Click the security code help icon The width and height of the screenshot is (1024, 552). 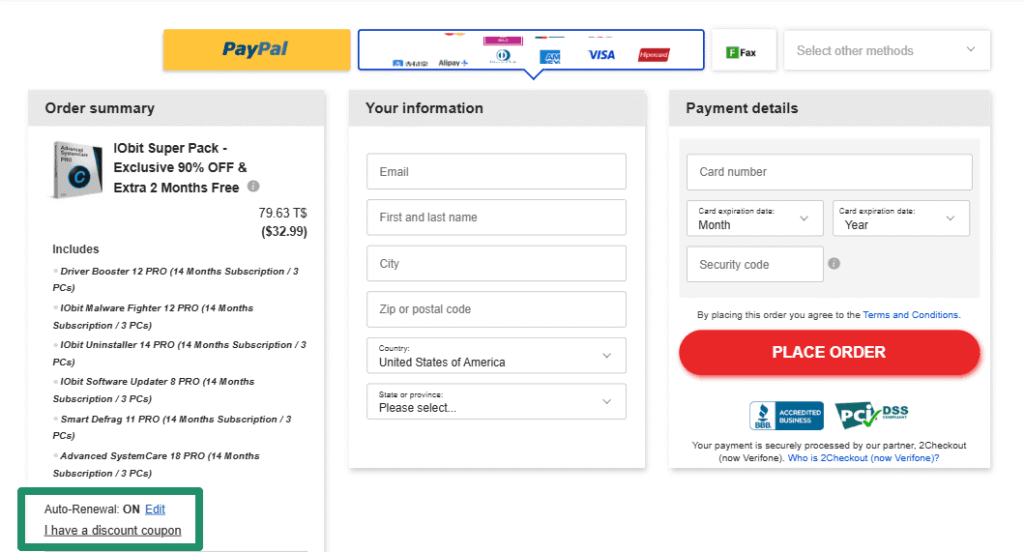pos(834,263)
